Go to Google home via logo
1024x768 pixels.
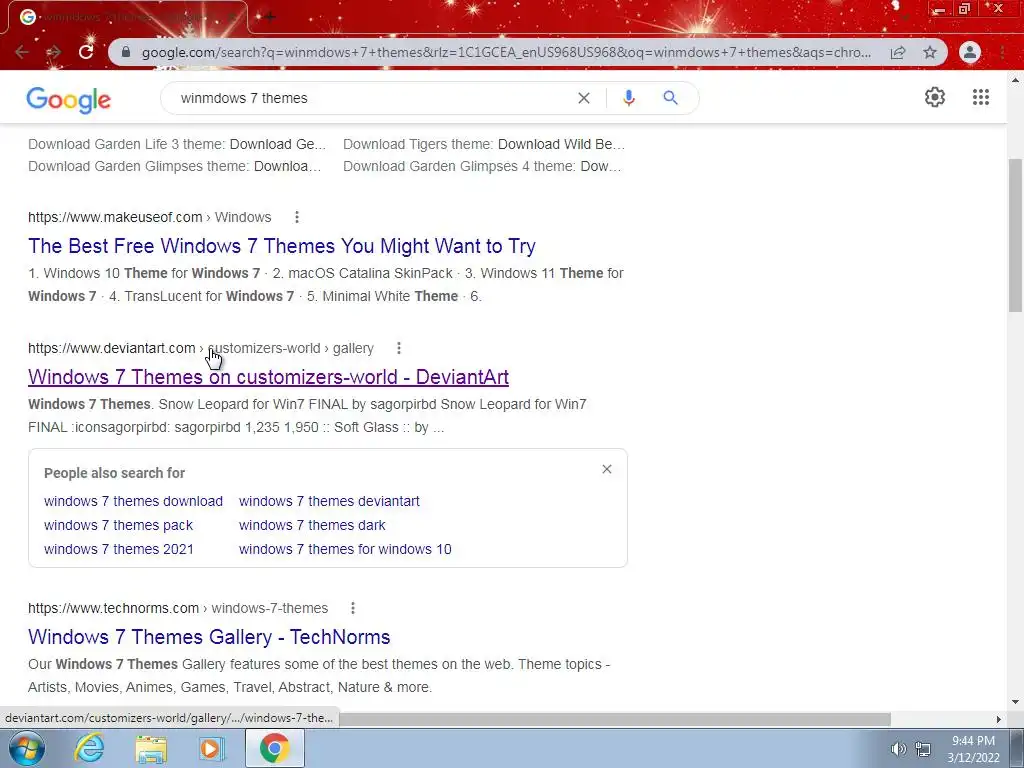(69, 99)
